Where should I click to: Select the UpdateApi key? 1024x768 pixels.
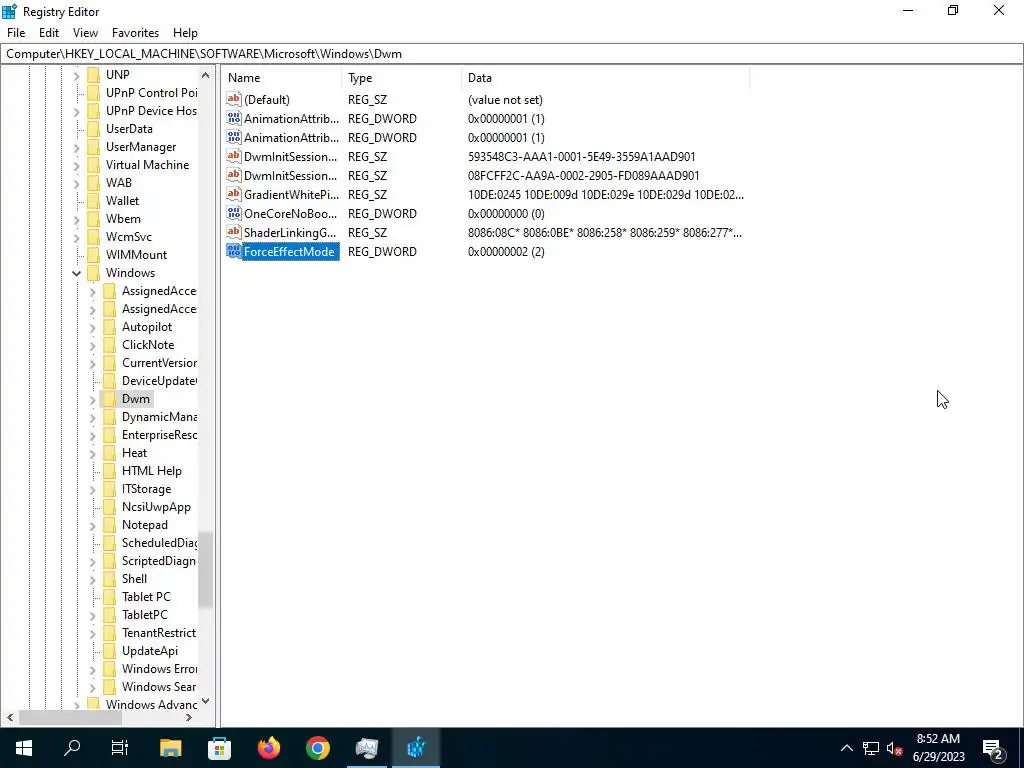pos(150,651)
